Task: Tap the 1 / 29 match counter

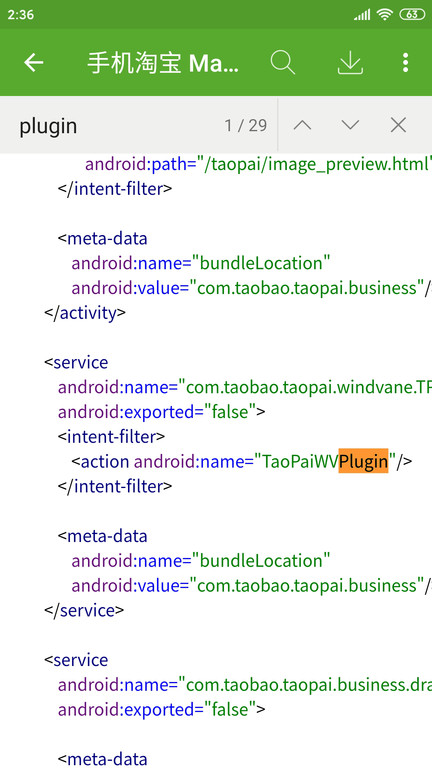Action: point(246,125)
